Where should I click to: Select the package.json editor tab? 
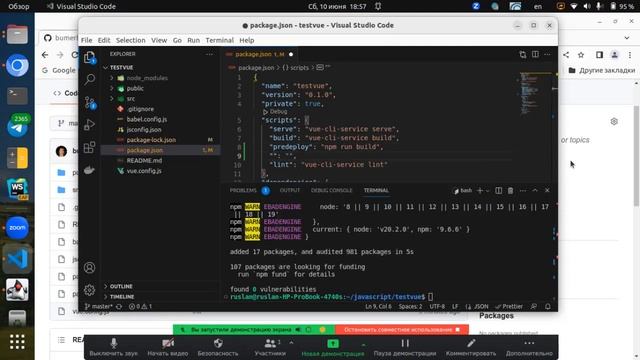pyautogui.click(x=259, y=54)
